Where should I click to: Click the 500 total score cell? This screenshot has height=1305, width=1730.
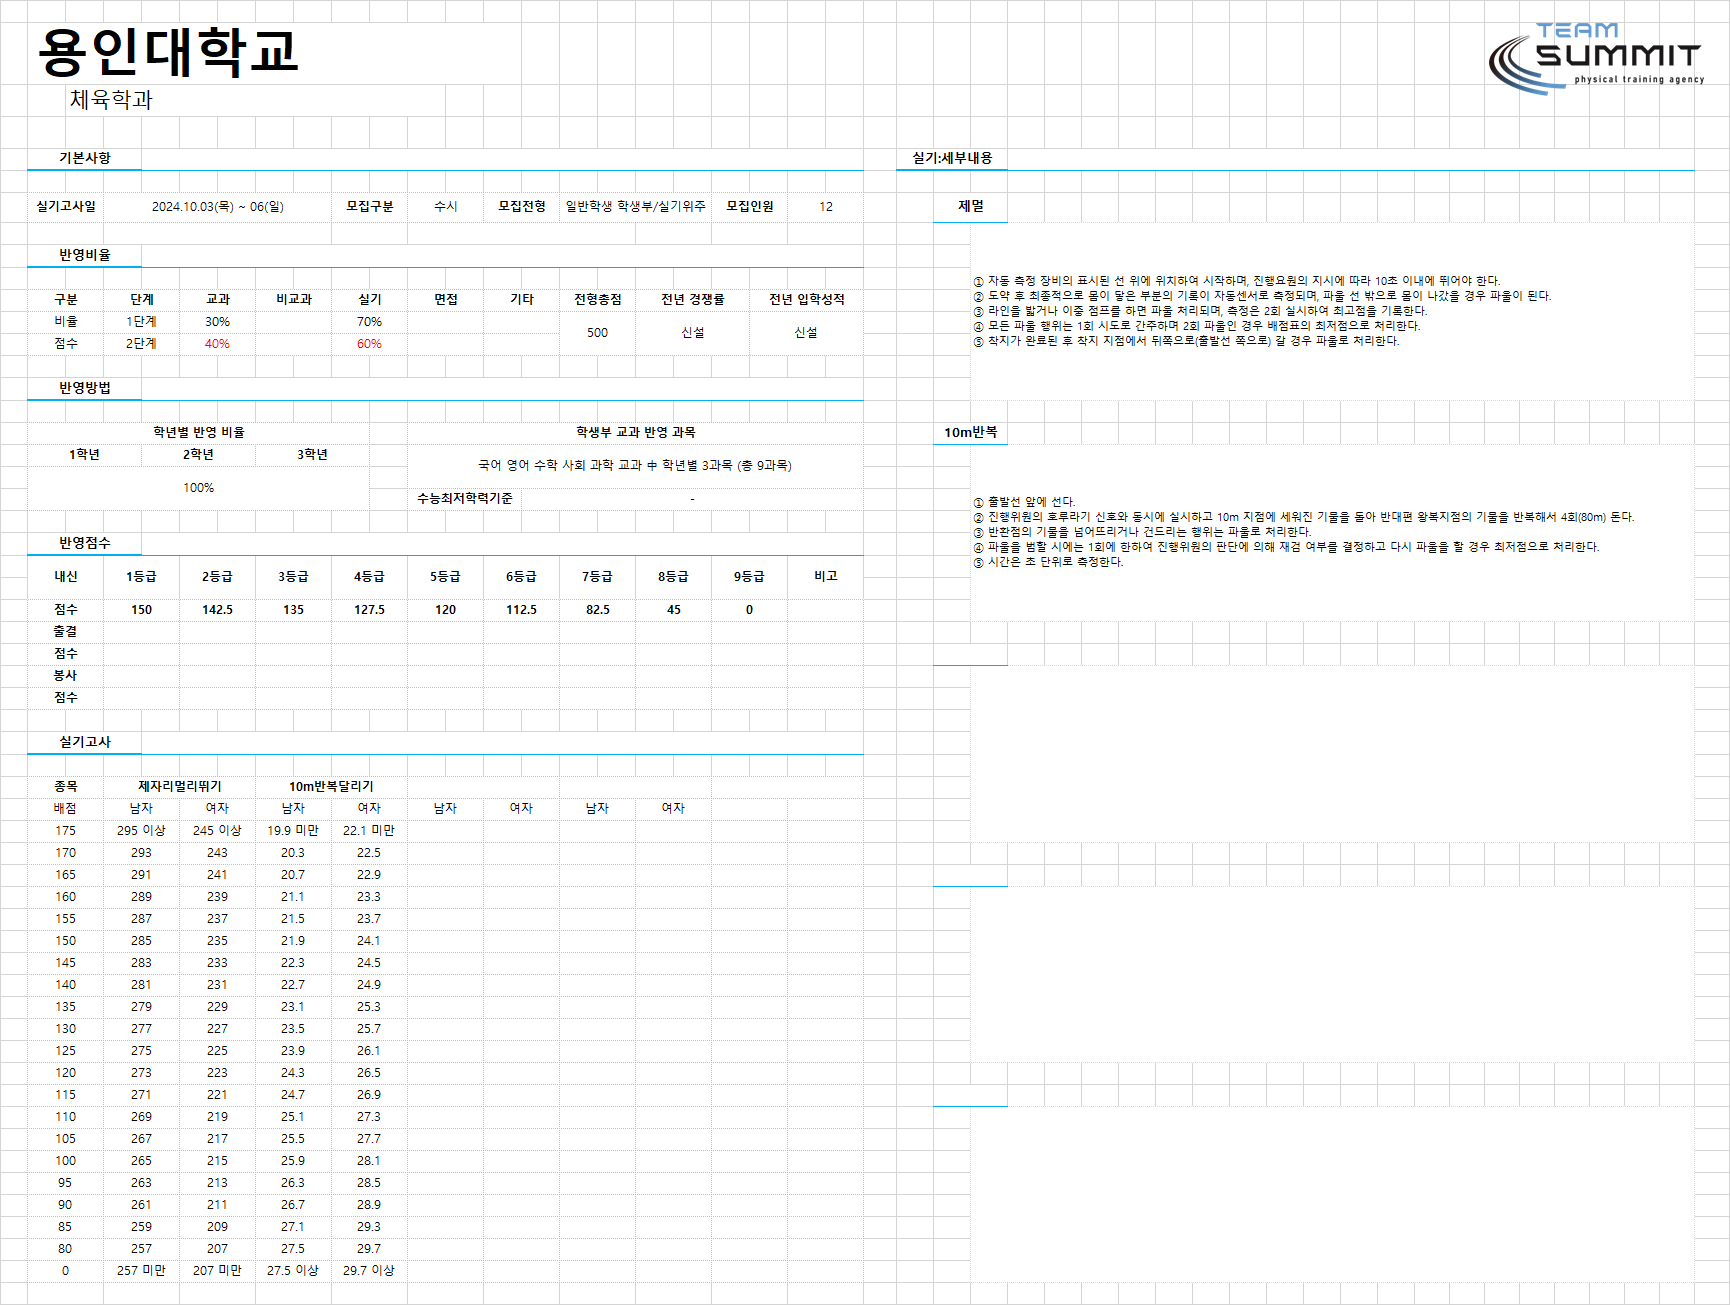pyautogui.click(x=598, y=332)
